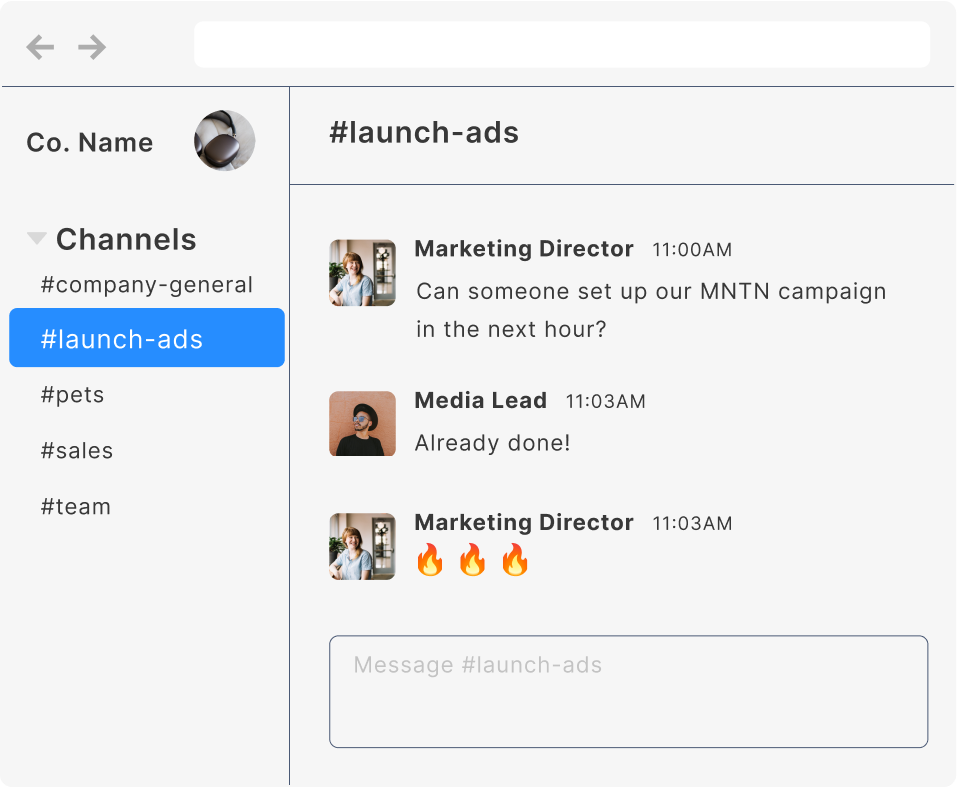Select the #launch-ads channel in sidebar
This screenshot has width=957, height=787.
click(x=146, y=339)
